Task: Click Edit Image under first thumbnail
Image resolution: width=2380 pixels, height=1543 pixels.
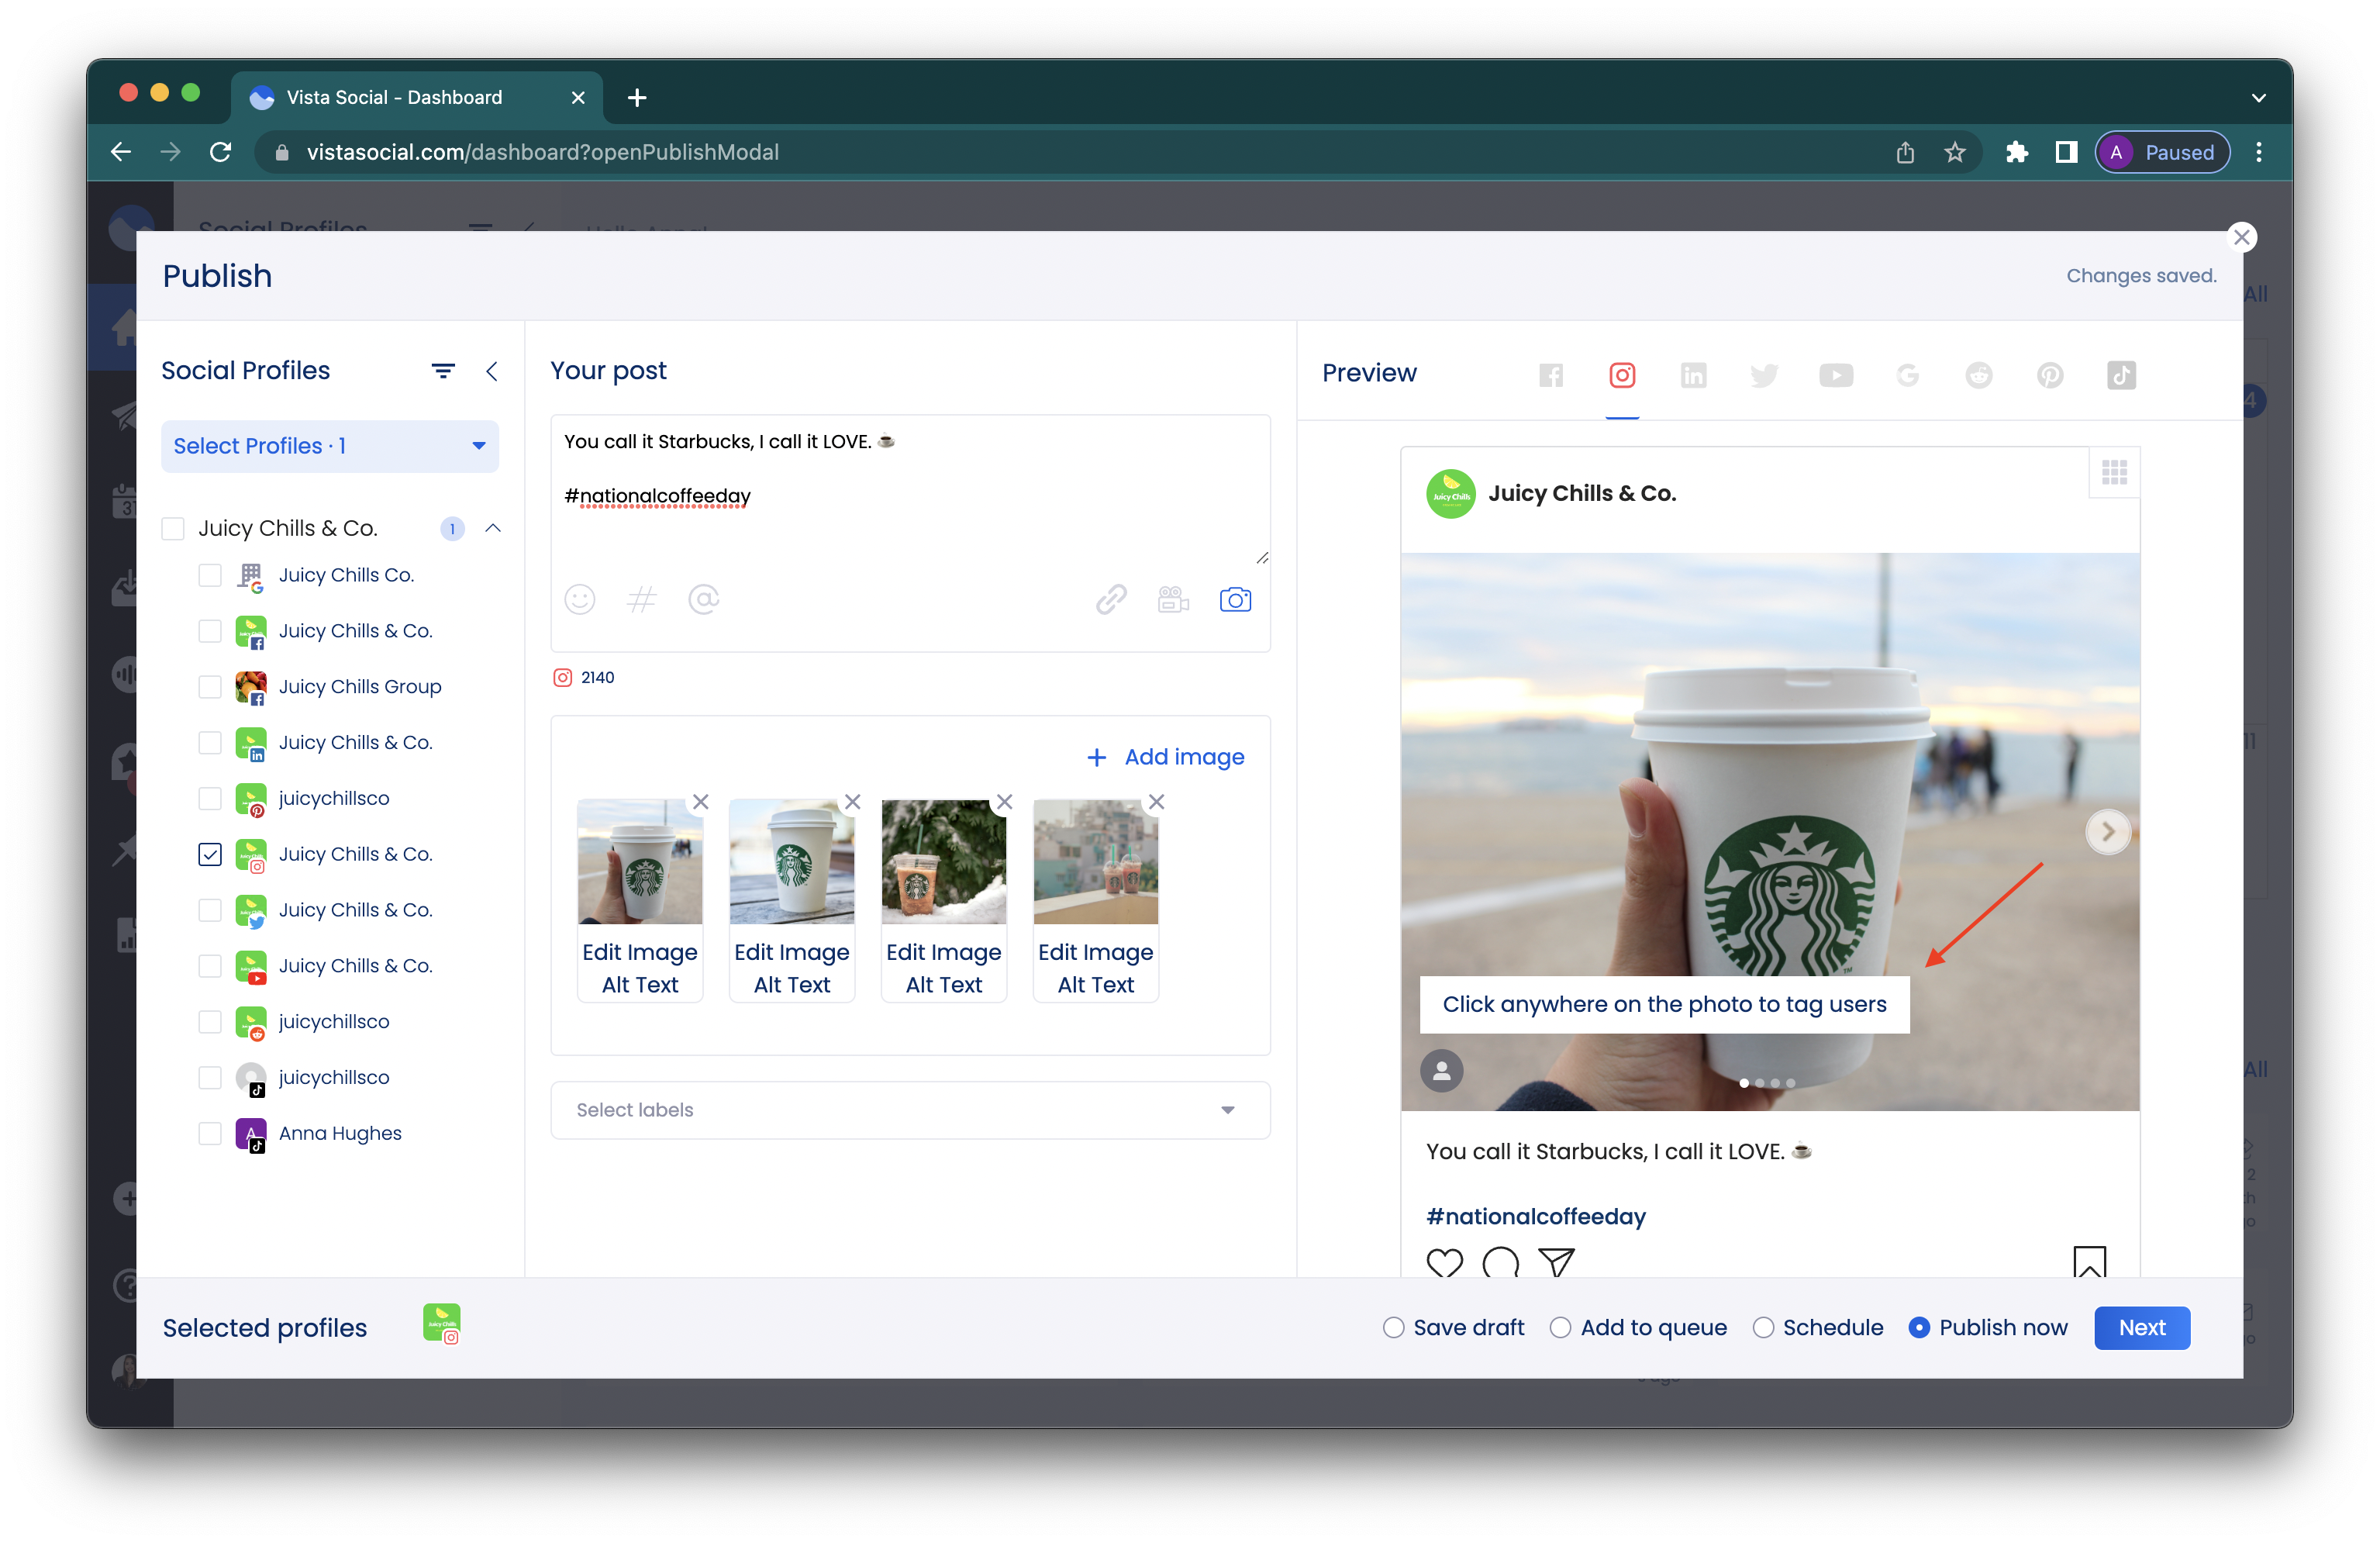Action: pos(640,953)
